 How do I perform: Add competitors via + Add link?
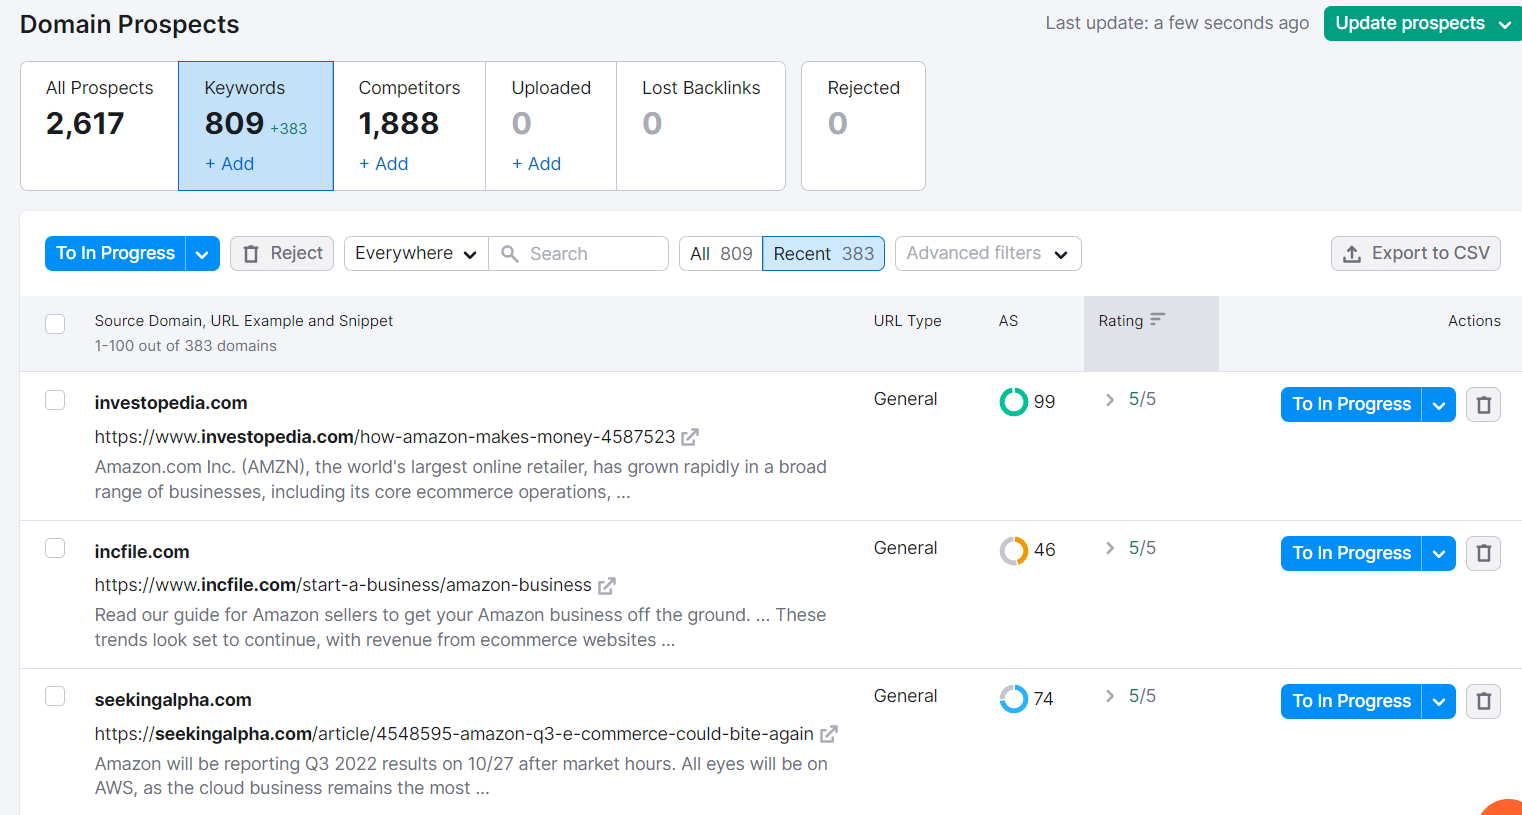[384, 164]
